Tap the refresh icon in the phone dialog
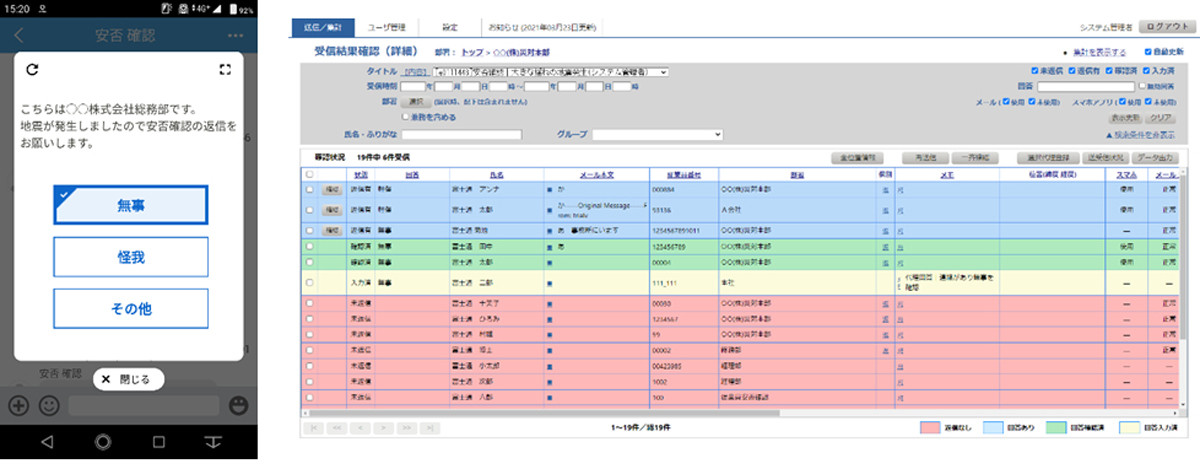This screenshot has height=469, width=1200. (32, 70)
